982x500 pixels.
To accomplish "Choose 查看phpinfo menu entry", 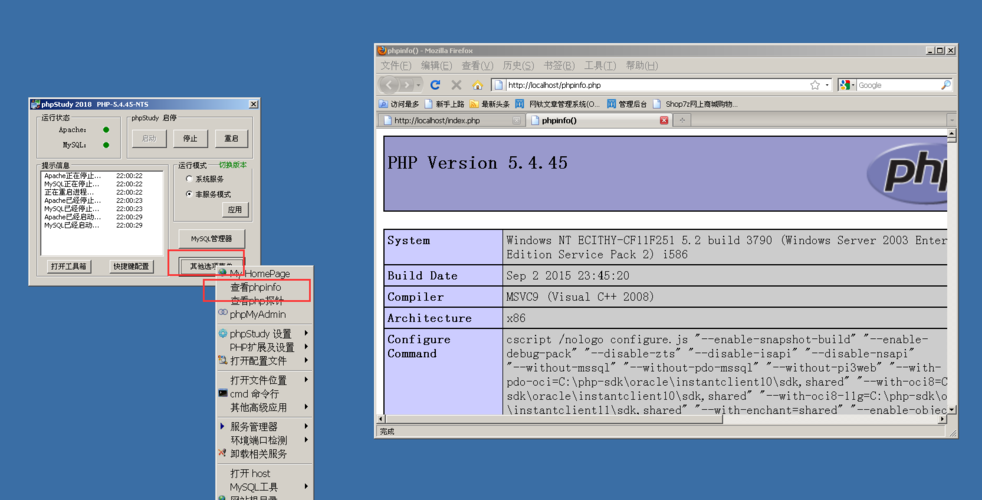I will pos(264,287).
